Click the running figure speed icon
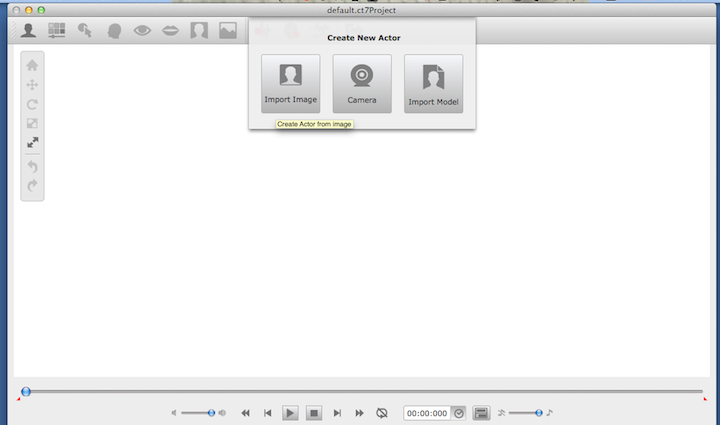The width and height of the screenshot is (720, 425). pyautogui.click(x=501, y=413)
